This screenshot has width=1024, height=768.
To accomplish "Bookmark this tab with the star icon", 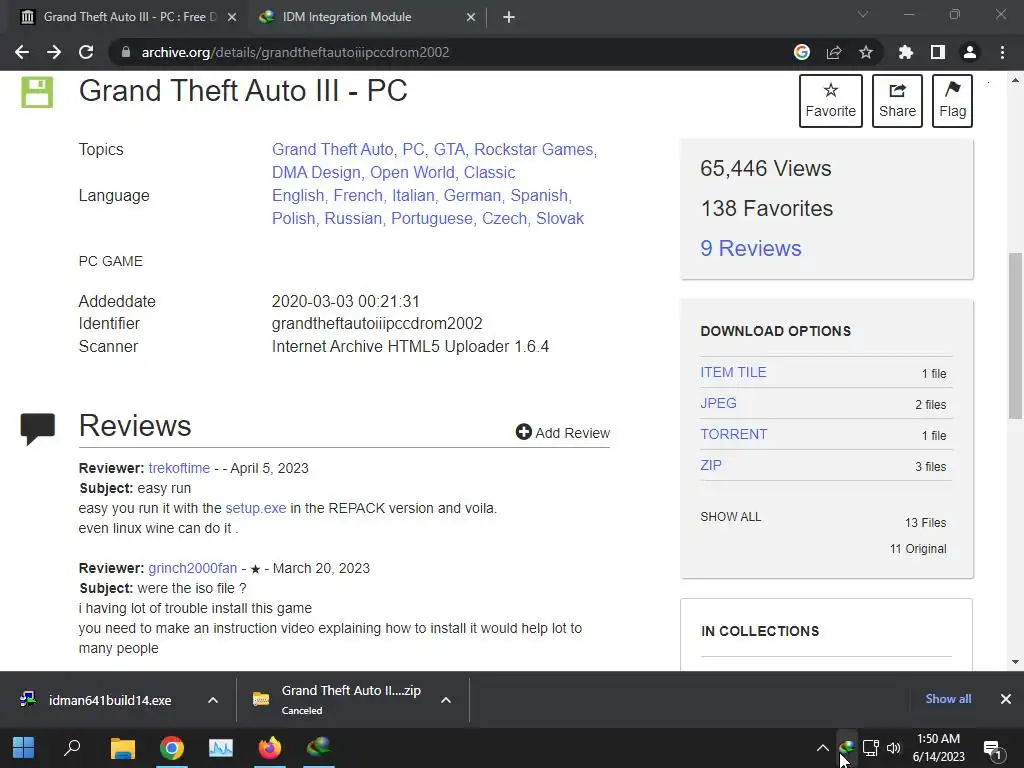I will point(865,52).
